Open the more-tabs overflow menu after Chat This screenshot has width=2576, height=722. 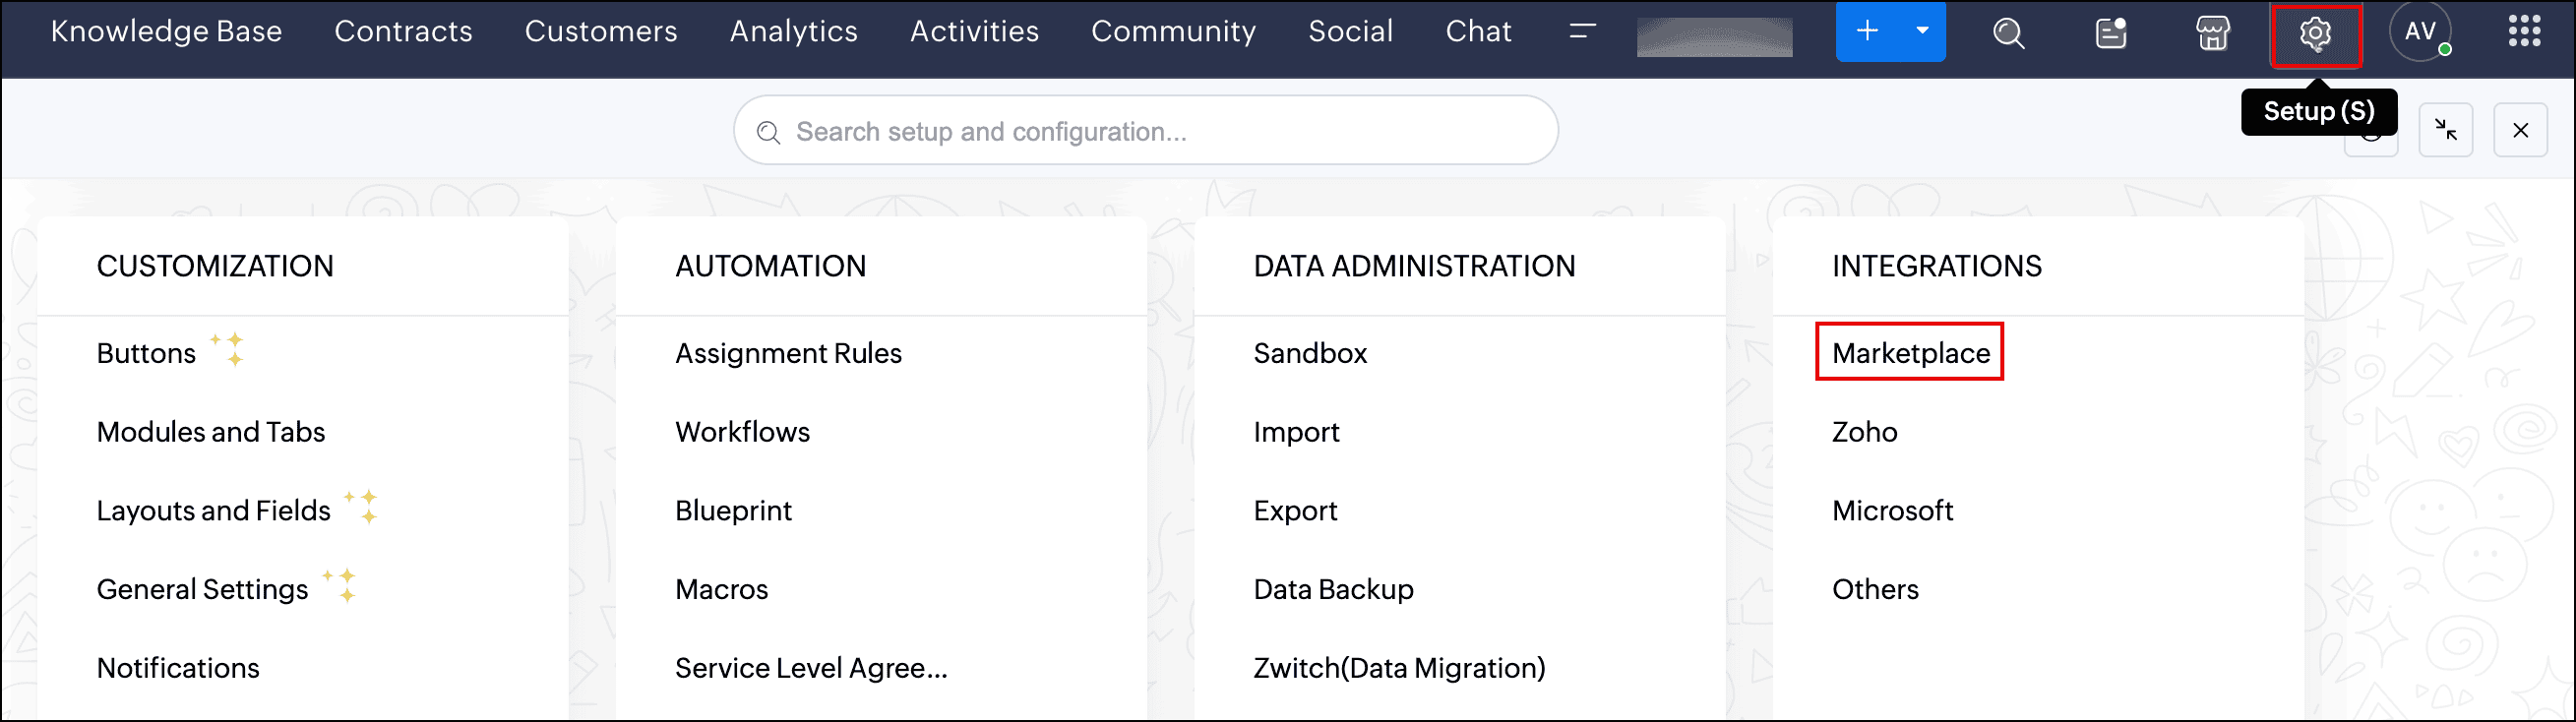click(1582, 32)
